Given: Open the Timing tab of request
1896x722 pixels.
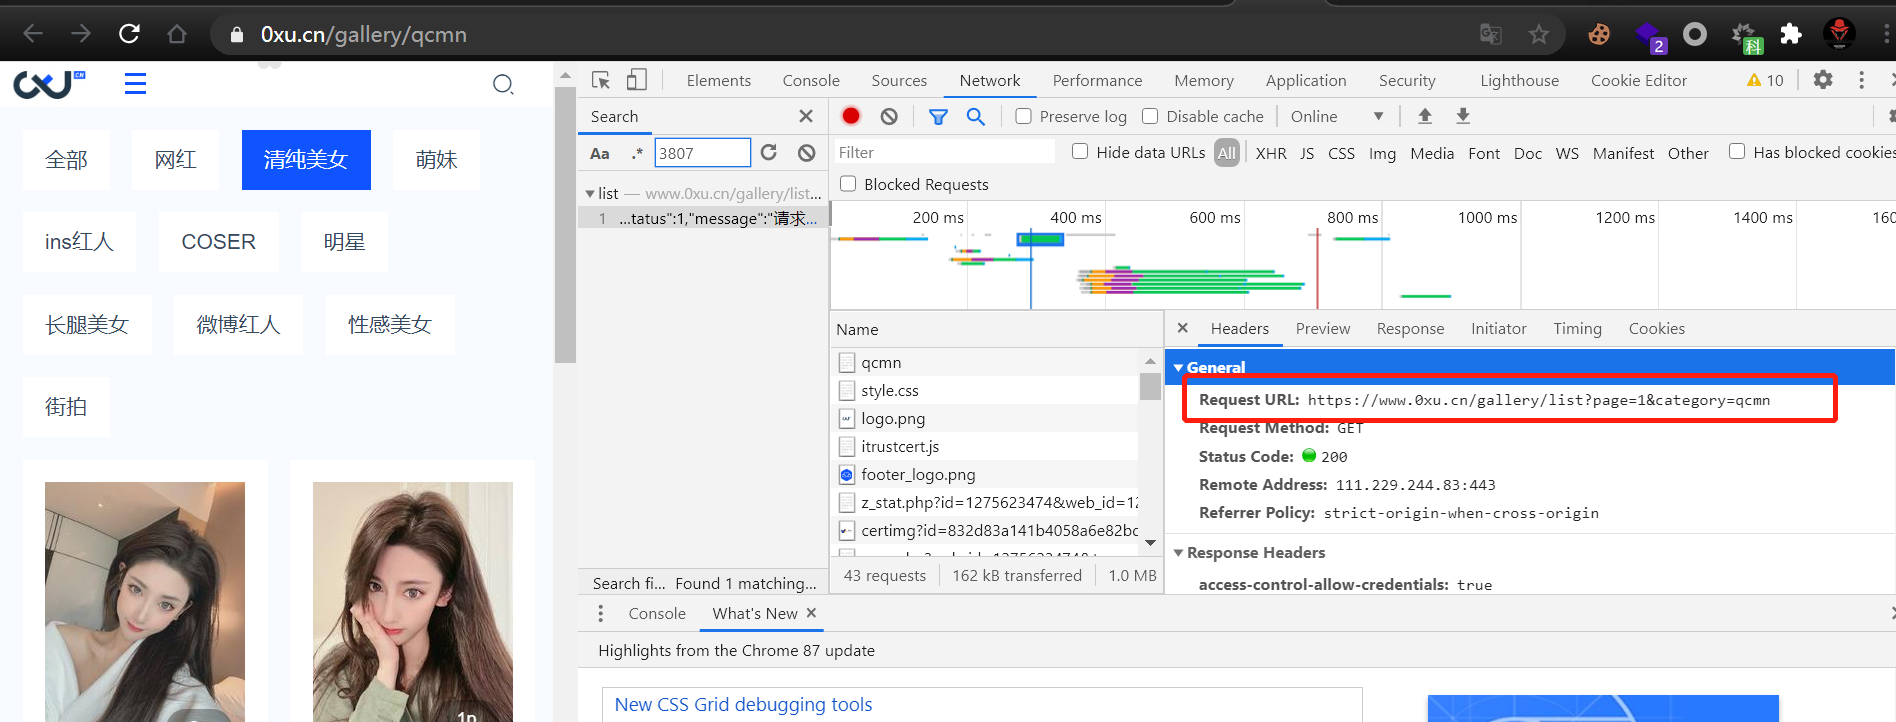Looking at the screenshot, I should click(x=1577, y=328).
